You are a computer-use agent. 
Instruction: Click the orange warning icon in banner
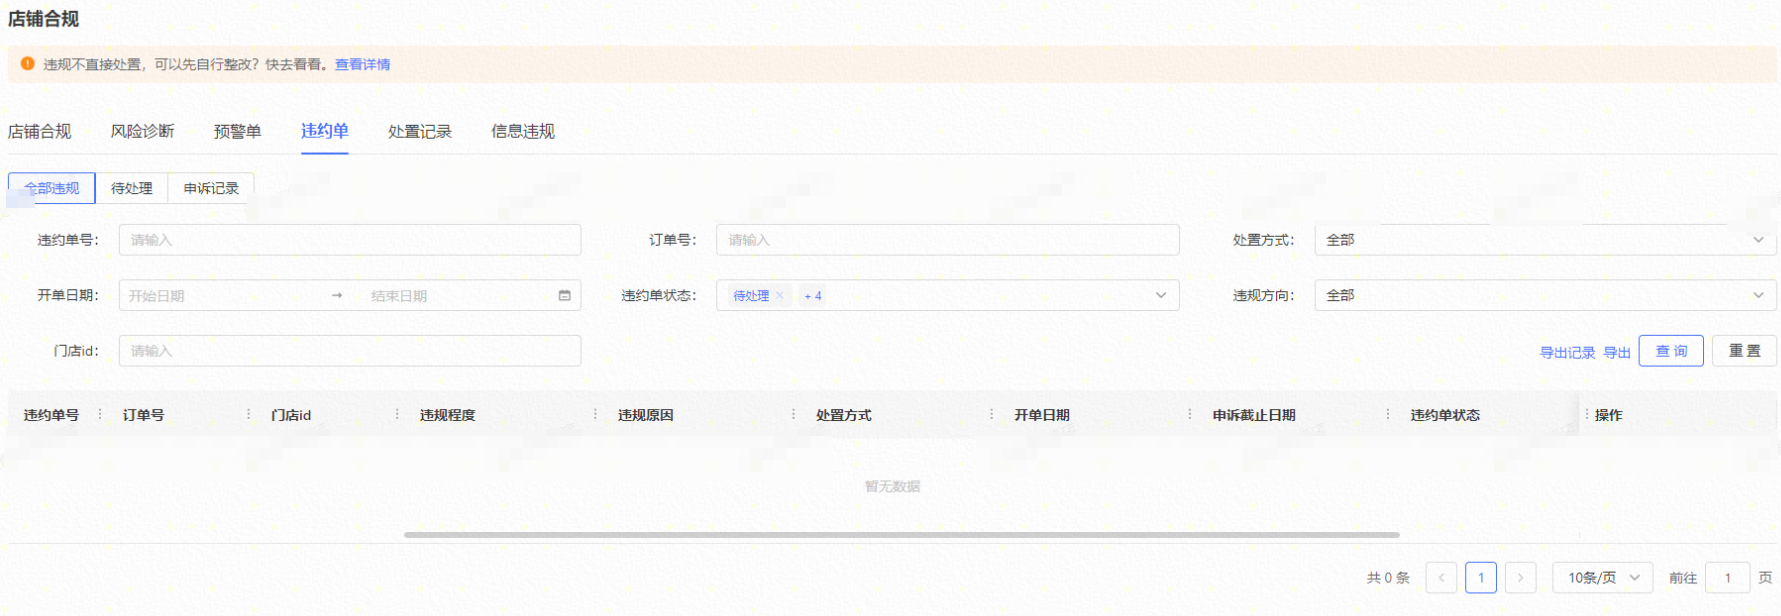pos(27,64)
